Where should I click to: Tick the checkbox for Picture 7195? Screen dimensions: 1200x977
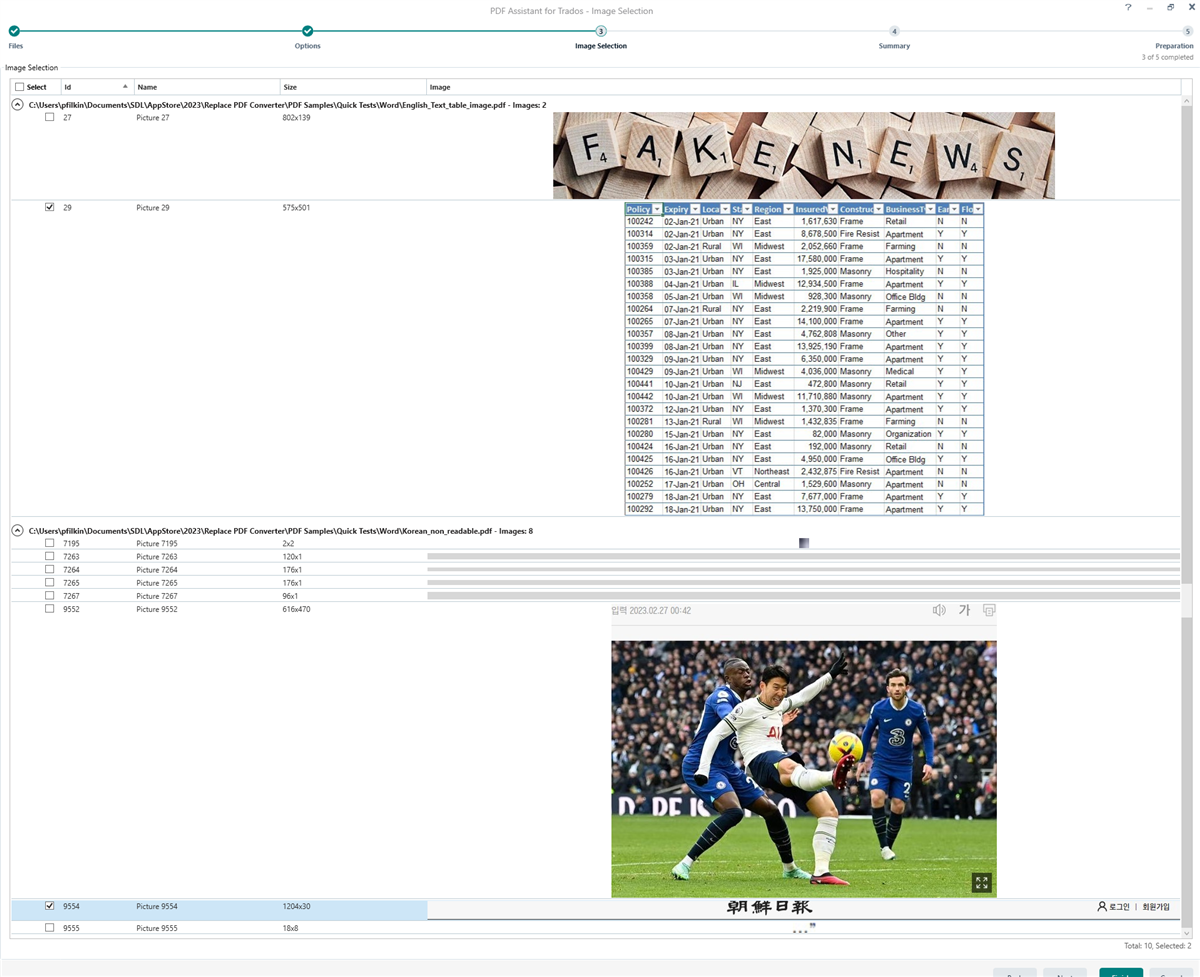click(x=50, y=543)
